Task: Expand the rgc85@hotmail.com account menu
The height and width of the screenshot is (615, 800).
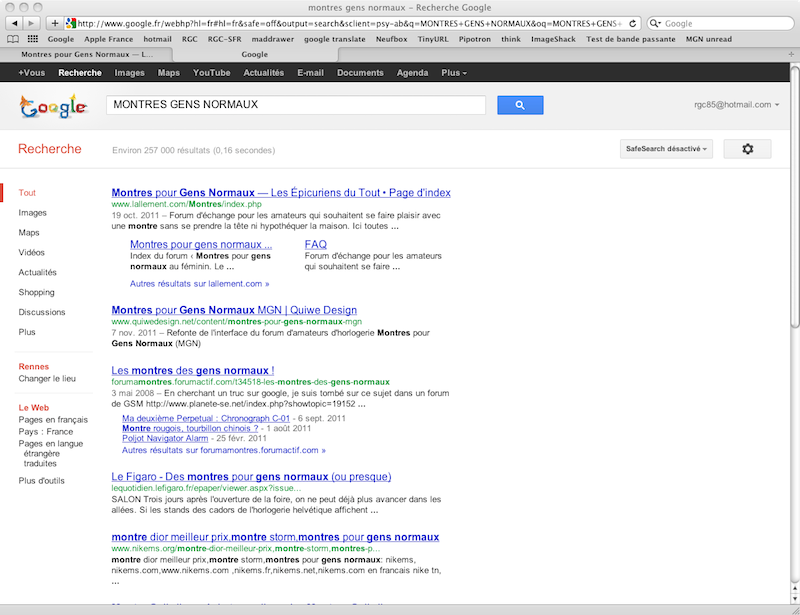Action: point(736,105)
